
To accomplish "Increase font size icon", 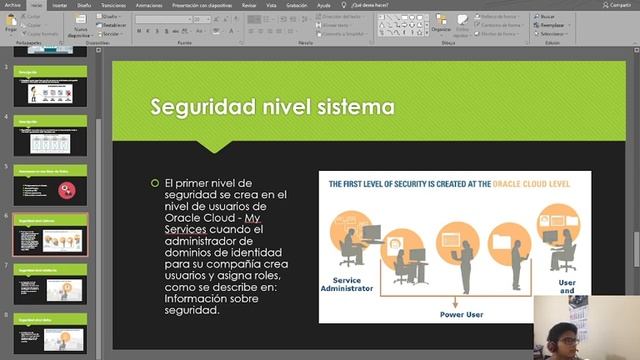I will click(x=217, y=19).
